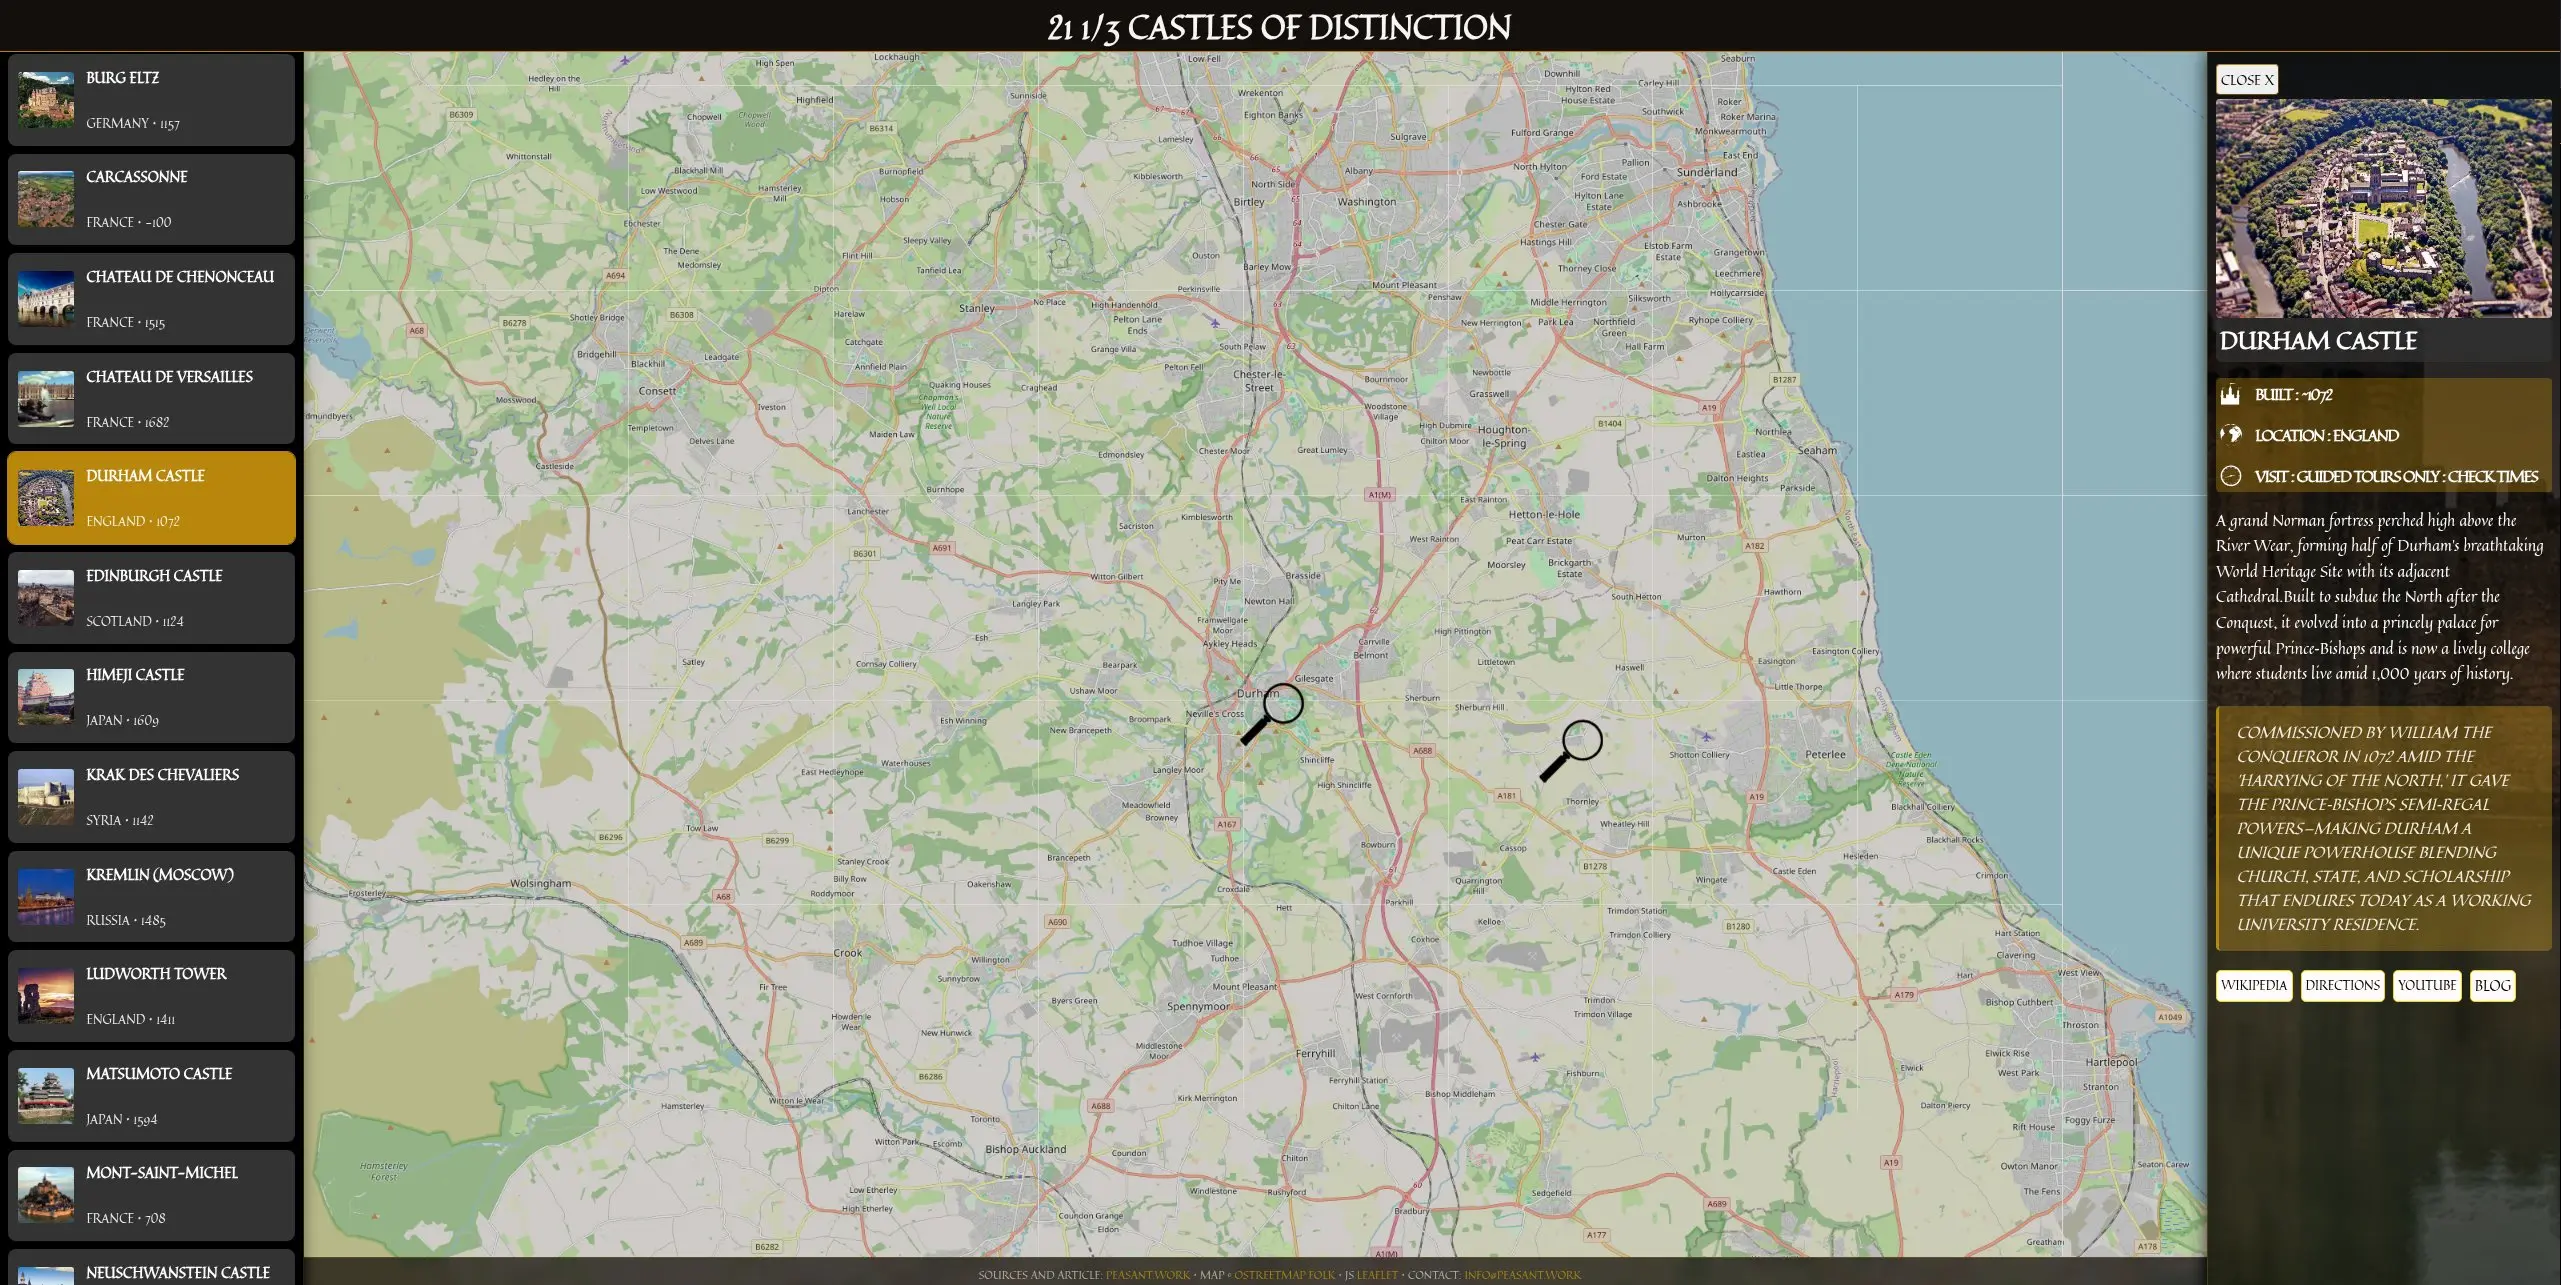Image resolution: width=2561 pixels, height=1285 pixels.
Task: Follow the OpenStreetMap Folk footer link
Action: [1284, 1275]
